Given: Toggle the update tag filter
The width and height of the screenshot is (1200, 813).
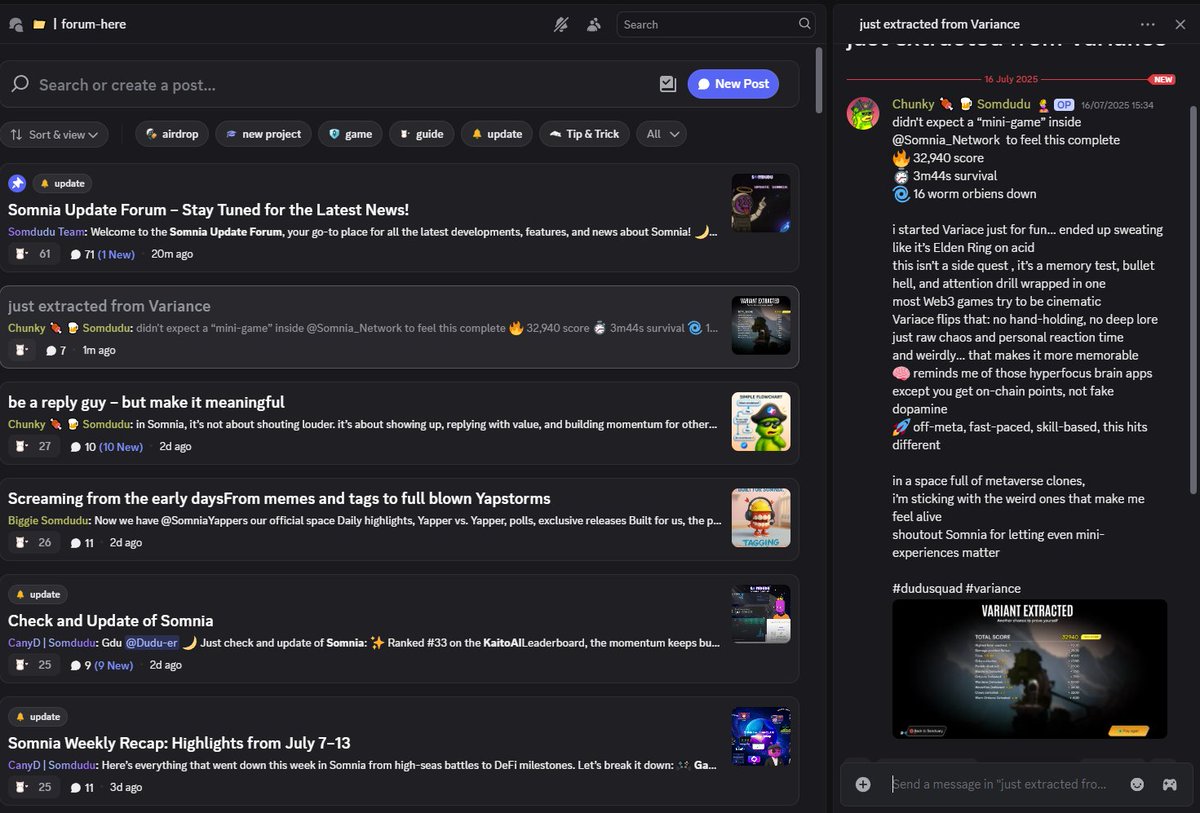Looking at the screenshot, I should [x=496, y=133].
